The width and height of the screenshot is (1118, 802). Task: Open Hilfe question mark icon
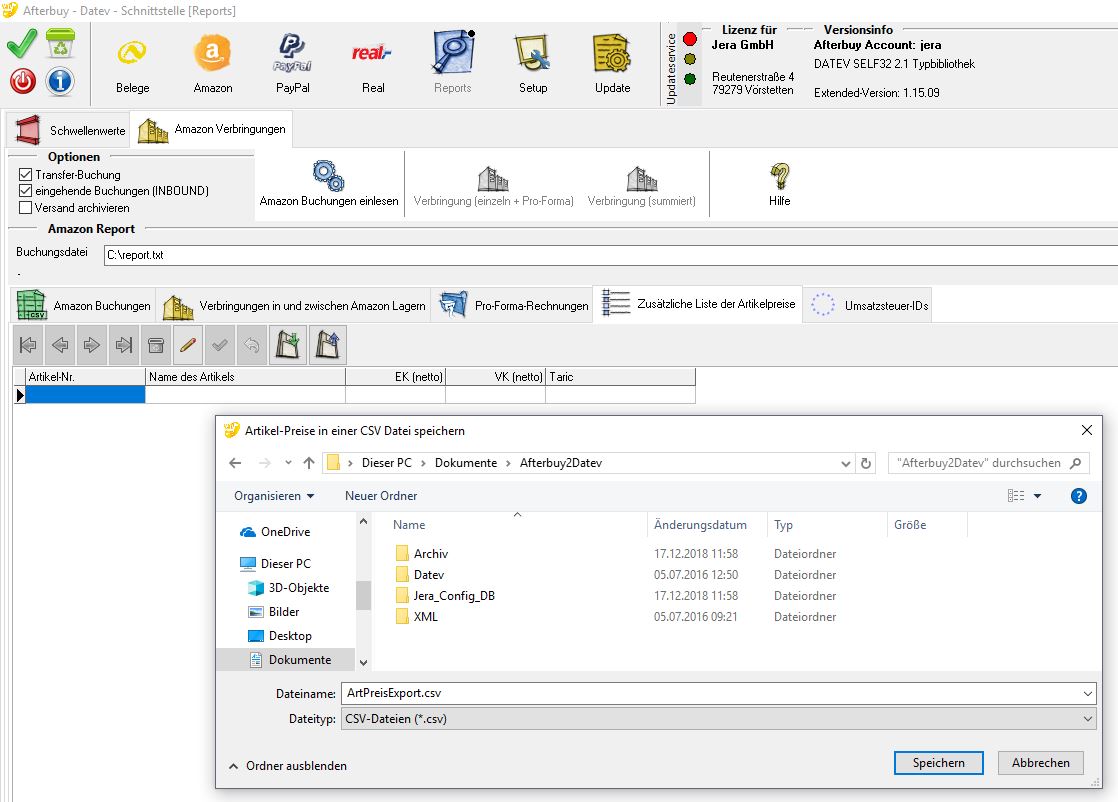point(779,175)
